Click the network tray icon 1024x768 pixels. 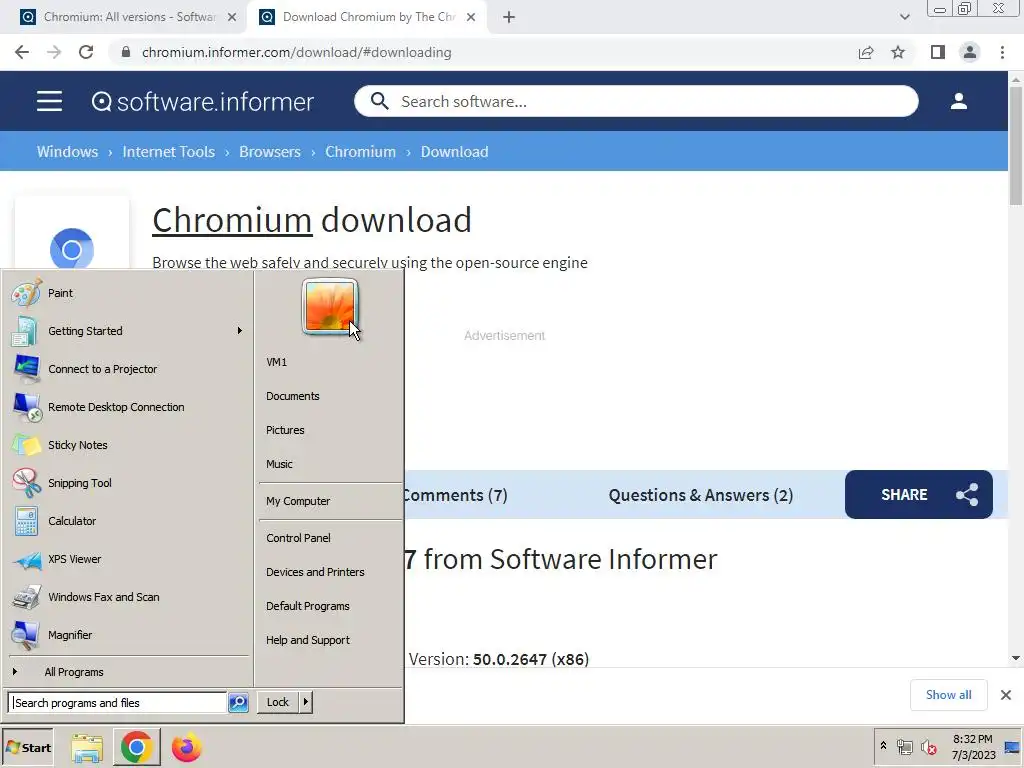(904, 747)
